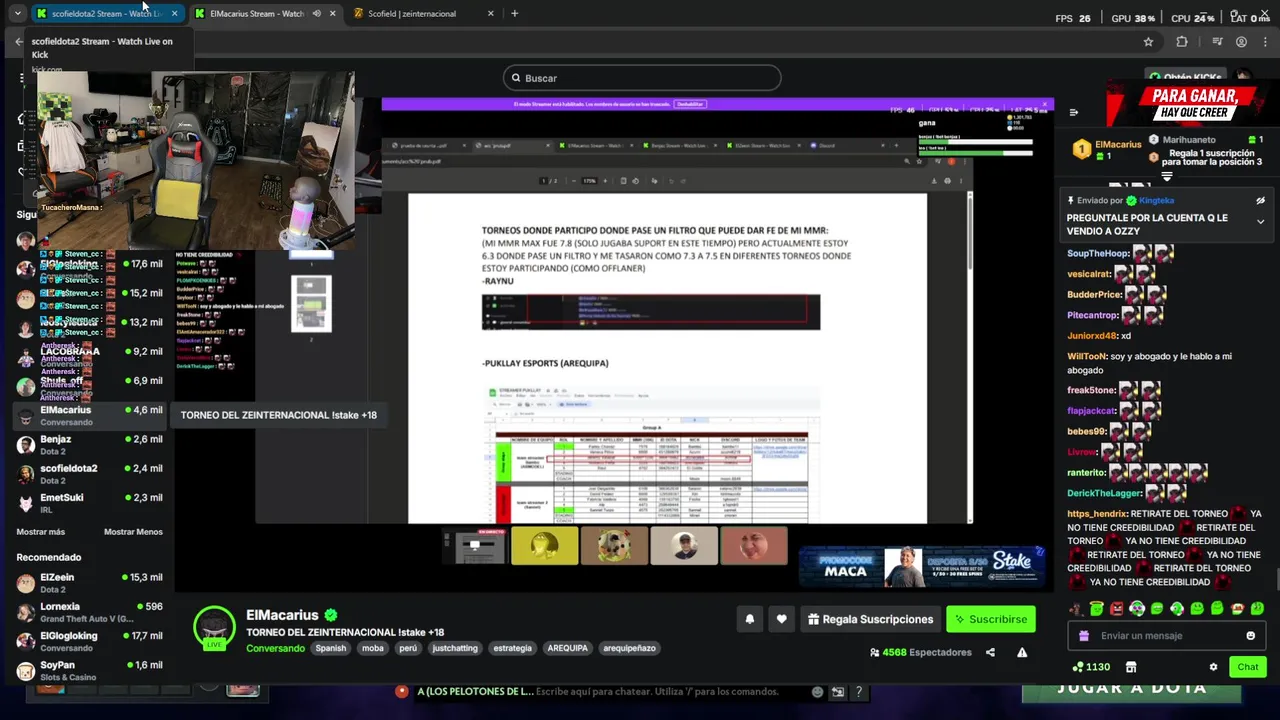This screenshot has width=1280, height=720.
Task: Click Kingteka username in pinned message
Action: click(1157, 201)
